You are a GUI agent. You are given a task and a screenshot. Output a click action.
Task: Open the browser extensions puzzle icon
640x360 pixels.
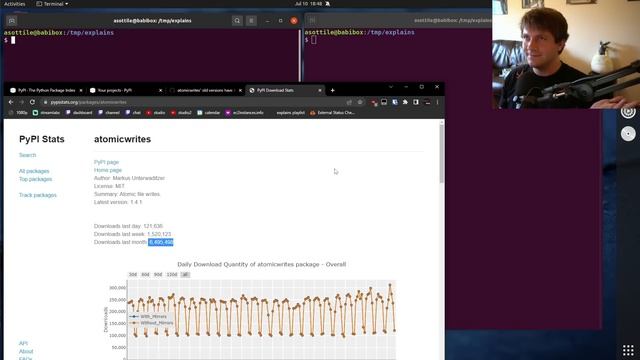pos(405,102)
